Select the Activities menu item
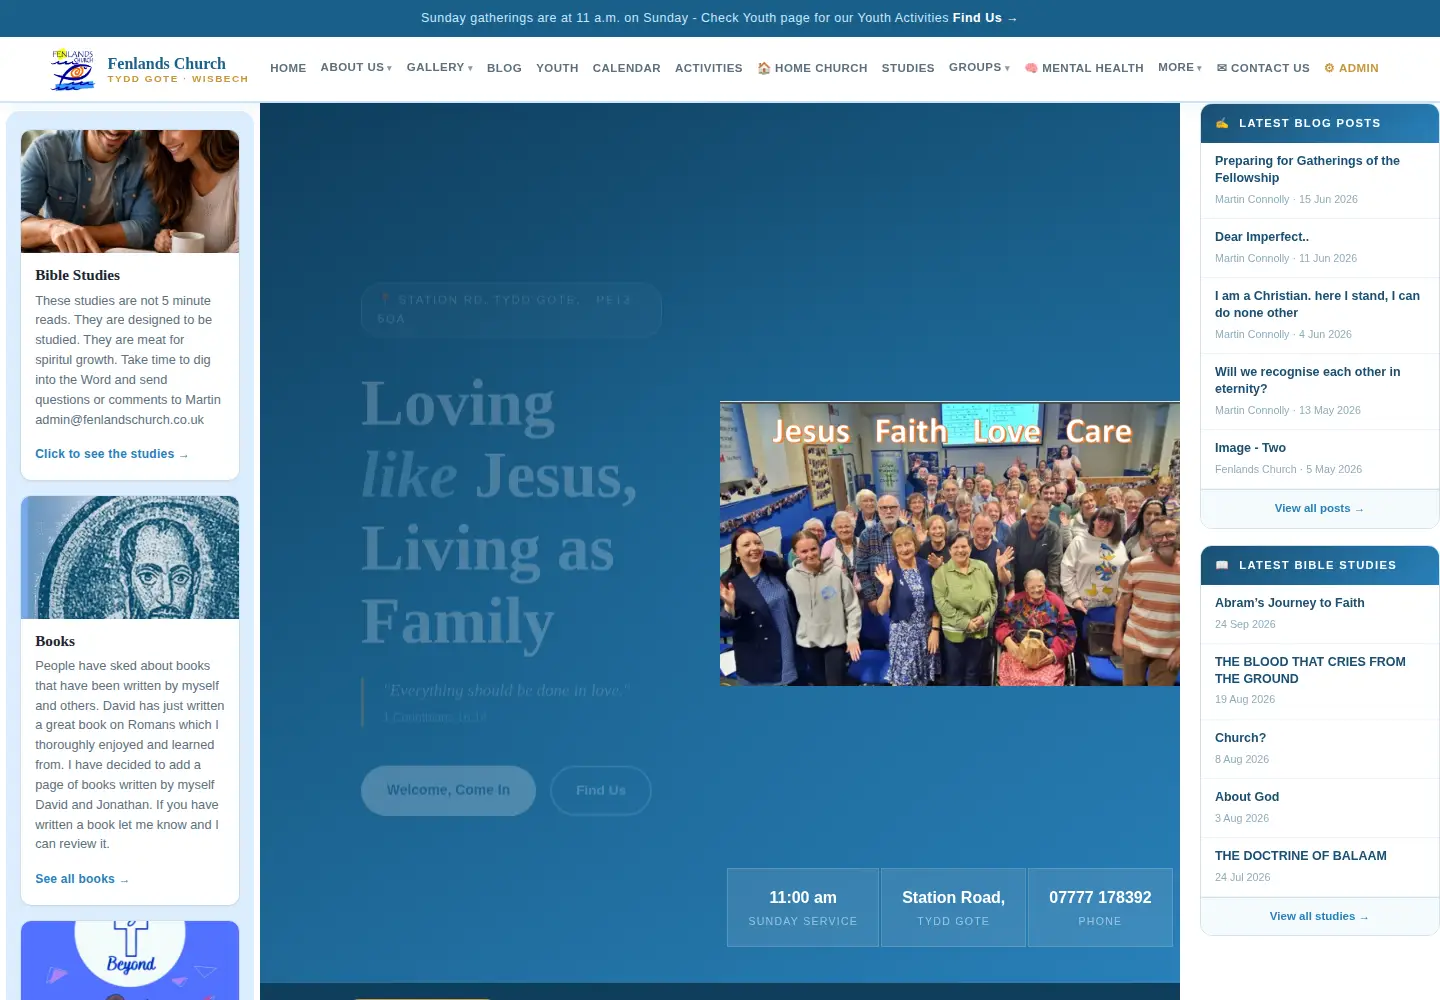 click(x=709, y=68)
